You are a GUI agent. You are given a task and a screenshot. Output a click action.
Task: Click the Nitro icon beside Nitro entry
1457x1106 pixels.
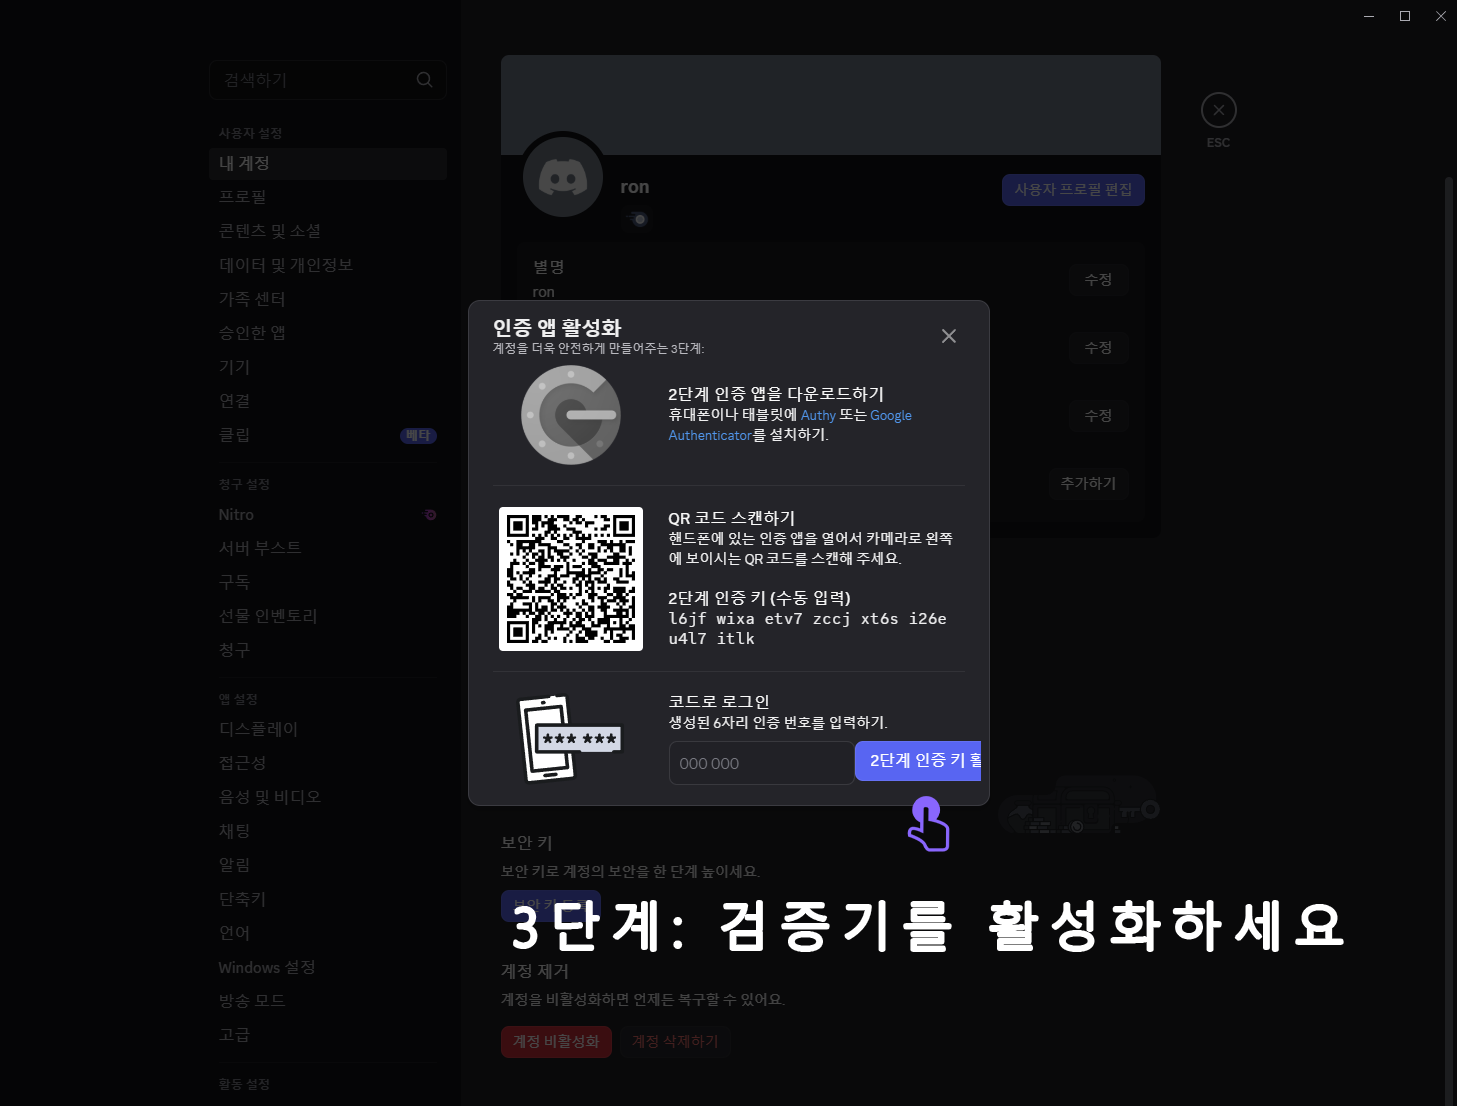430,515
